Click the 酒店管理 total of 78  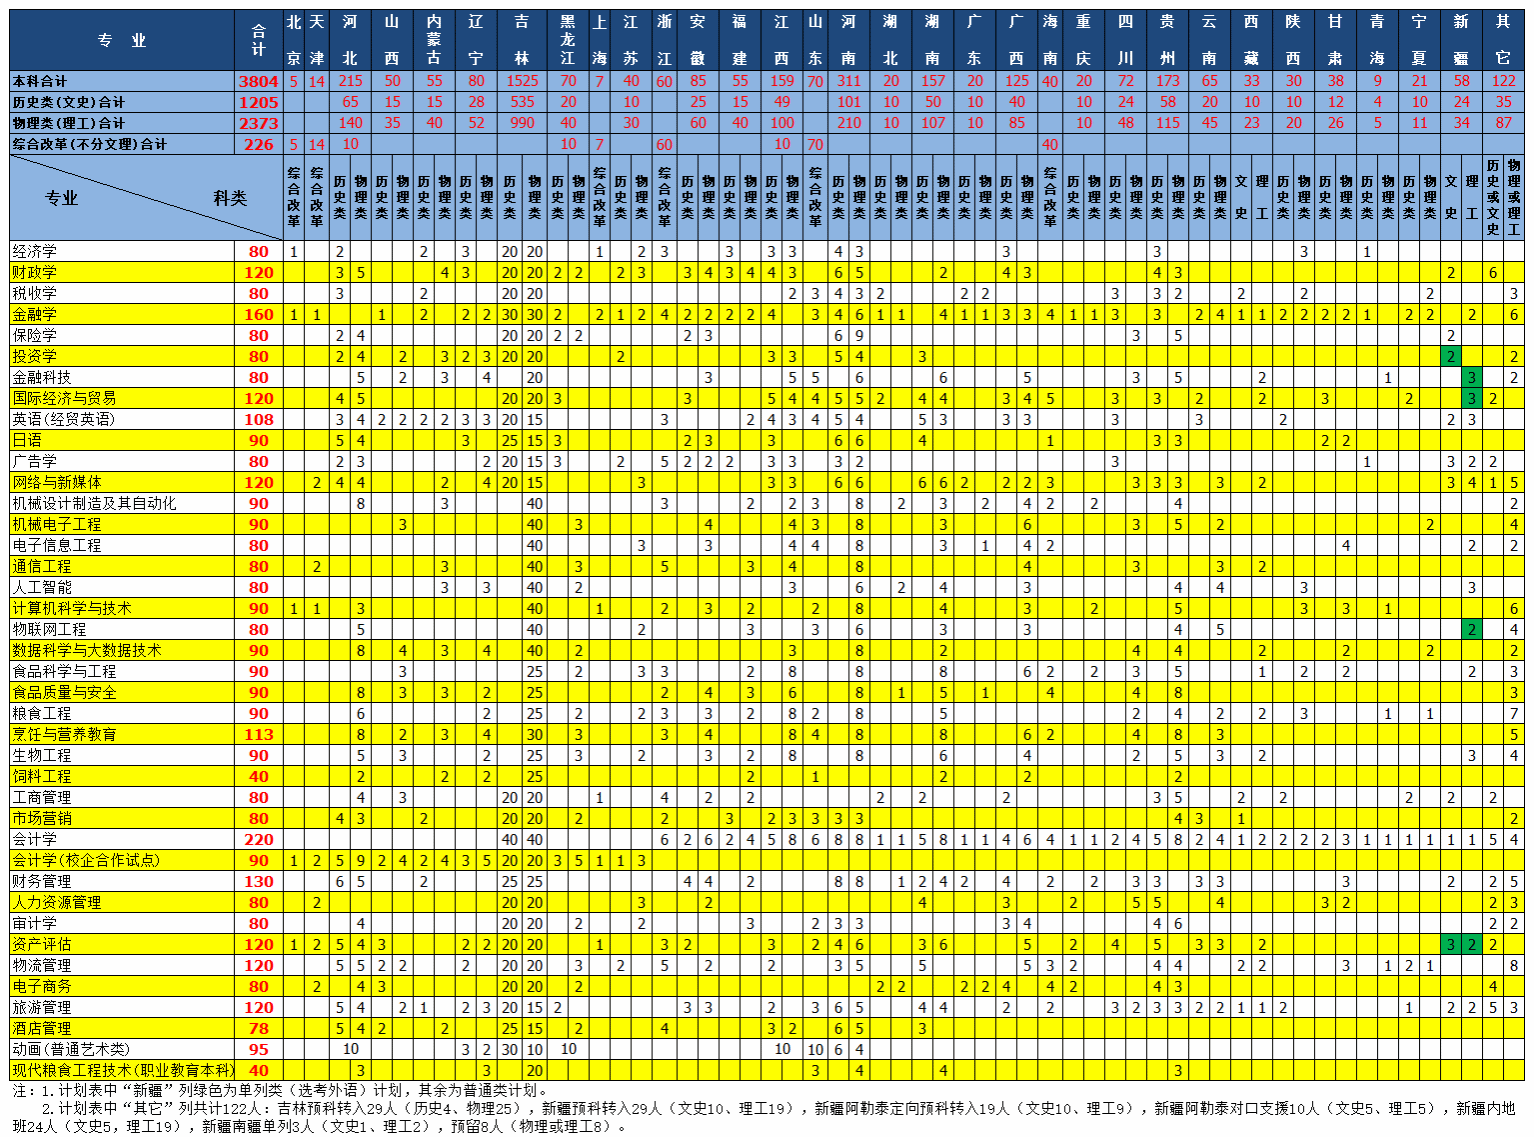point(258,1028)
